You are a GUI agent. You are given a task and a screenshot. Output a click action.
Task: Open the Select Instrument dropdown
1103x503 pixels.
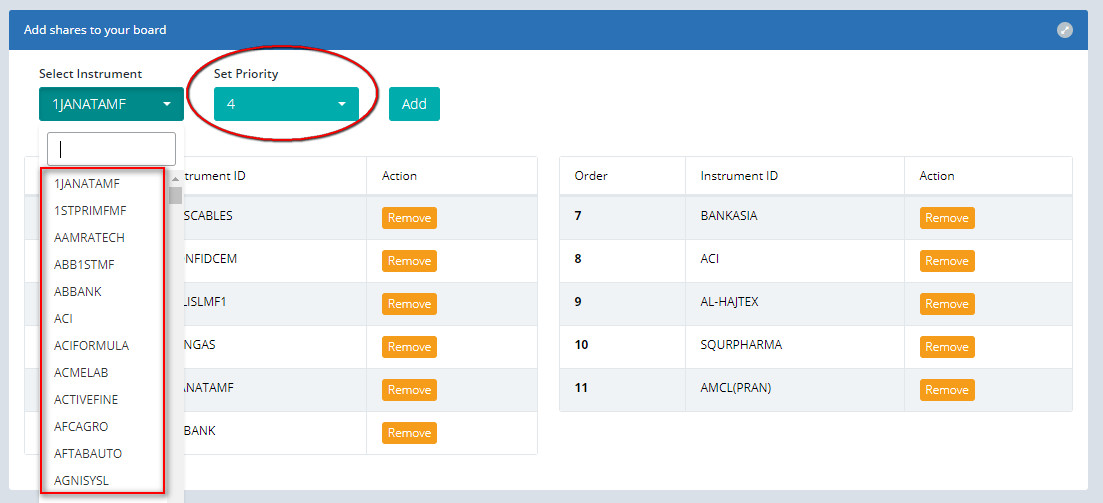pyautogui.click(x=111, y=104)
